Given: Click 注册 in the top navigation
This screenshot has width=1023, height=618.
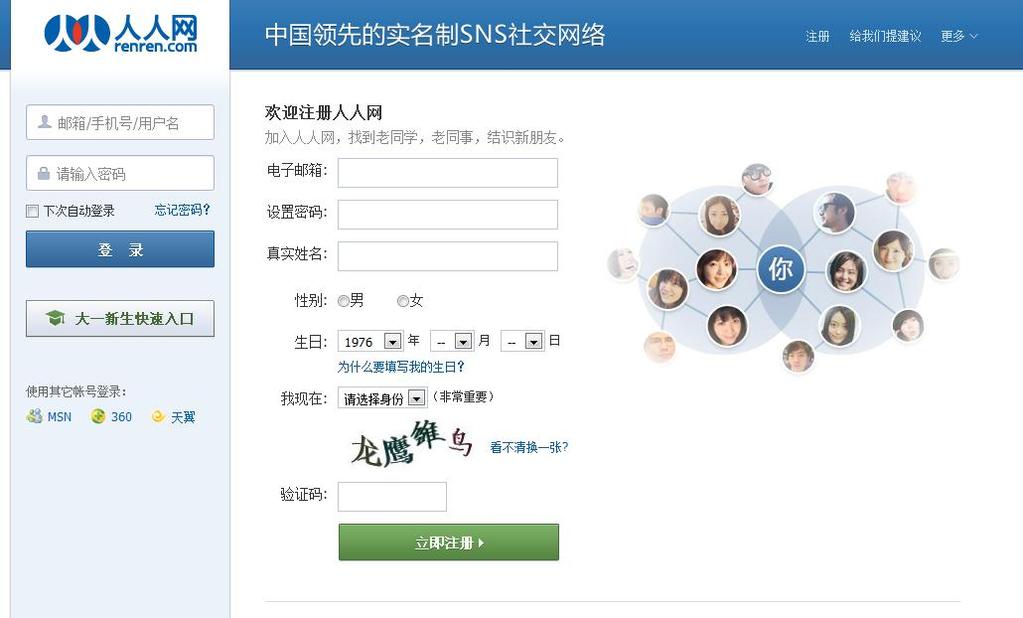Looking at the screenshot, I should point(817,37).
